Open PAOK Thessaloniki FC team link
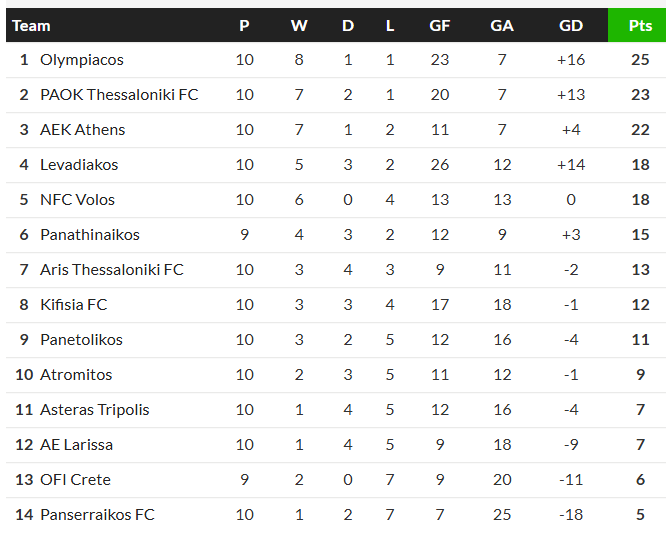 tap(119, 95)
